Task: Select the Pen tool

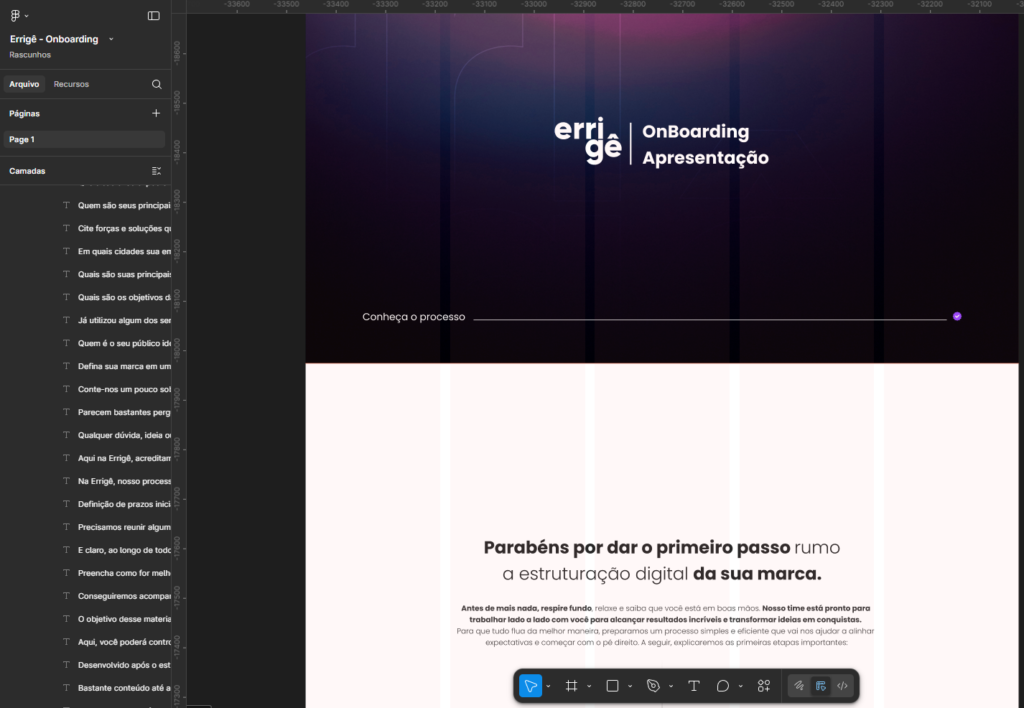Action: 653,686
